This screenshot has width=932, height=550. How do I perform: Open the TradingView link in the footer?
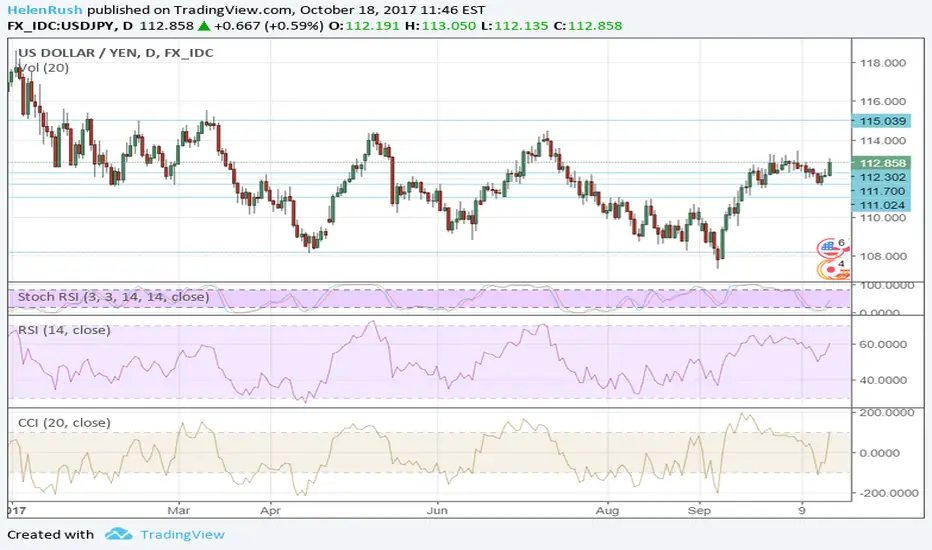coord(182,535)
